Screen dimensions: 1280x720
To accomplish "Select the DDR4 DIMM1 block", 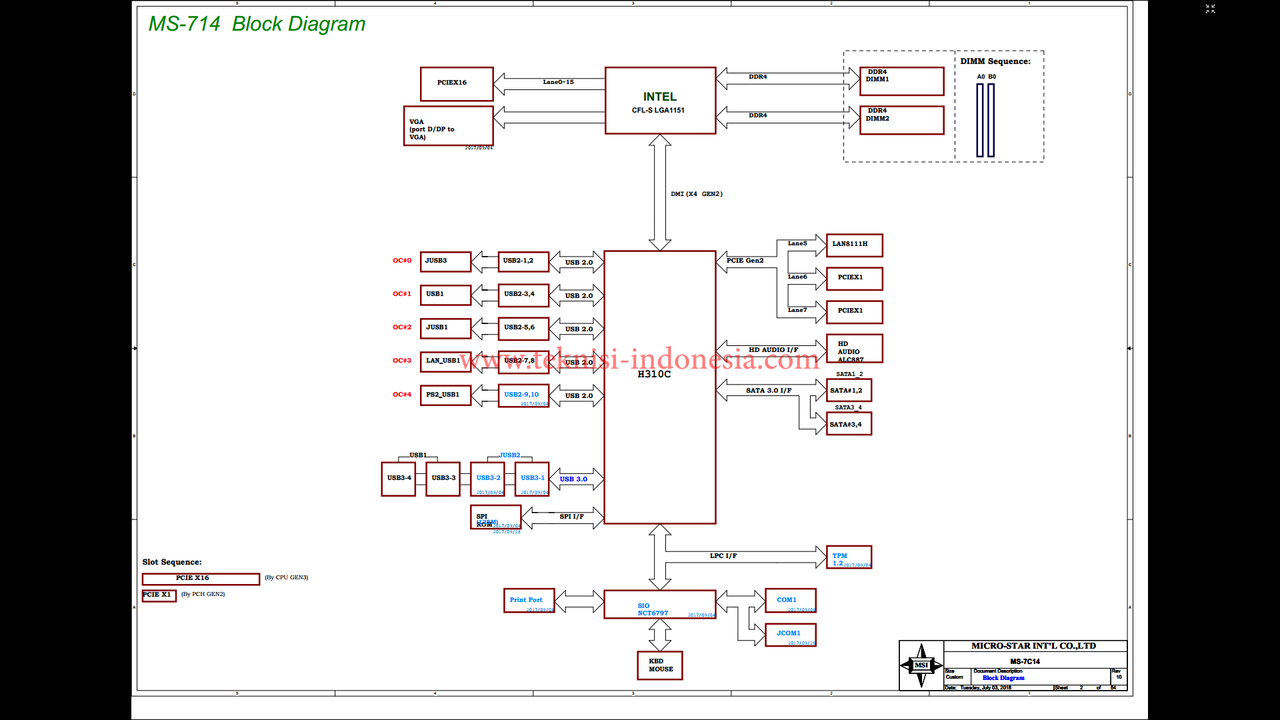I will click(x=902, y=81).
